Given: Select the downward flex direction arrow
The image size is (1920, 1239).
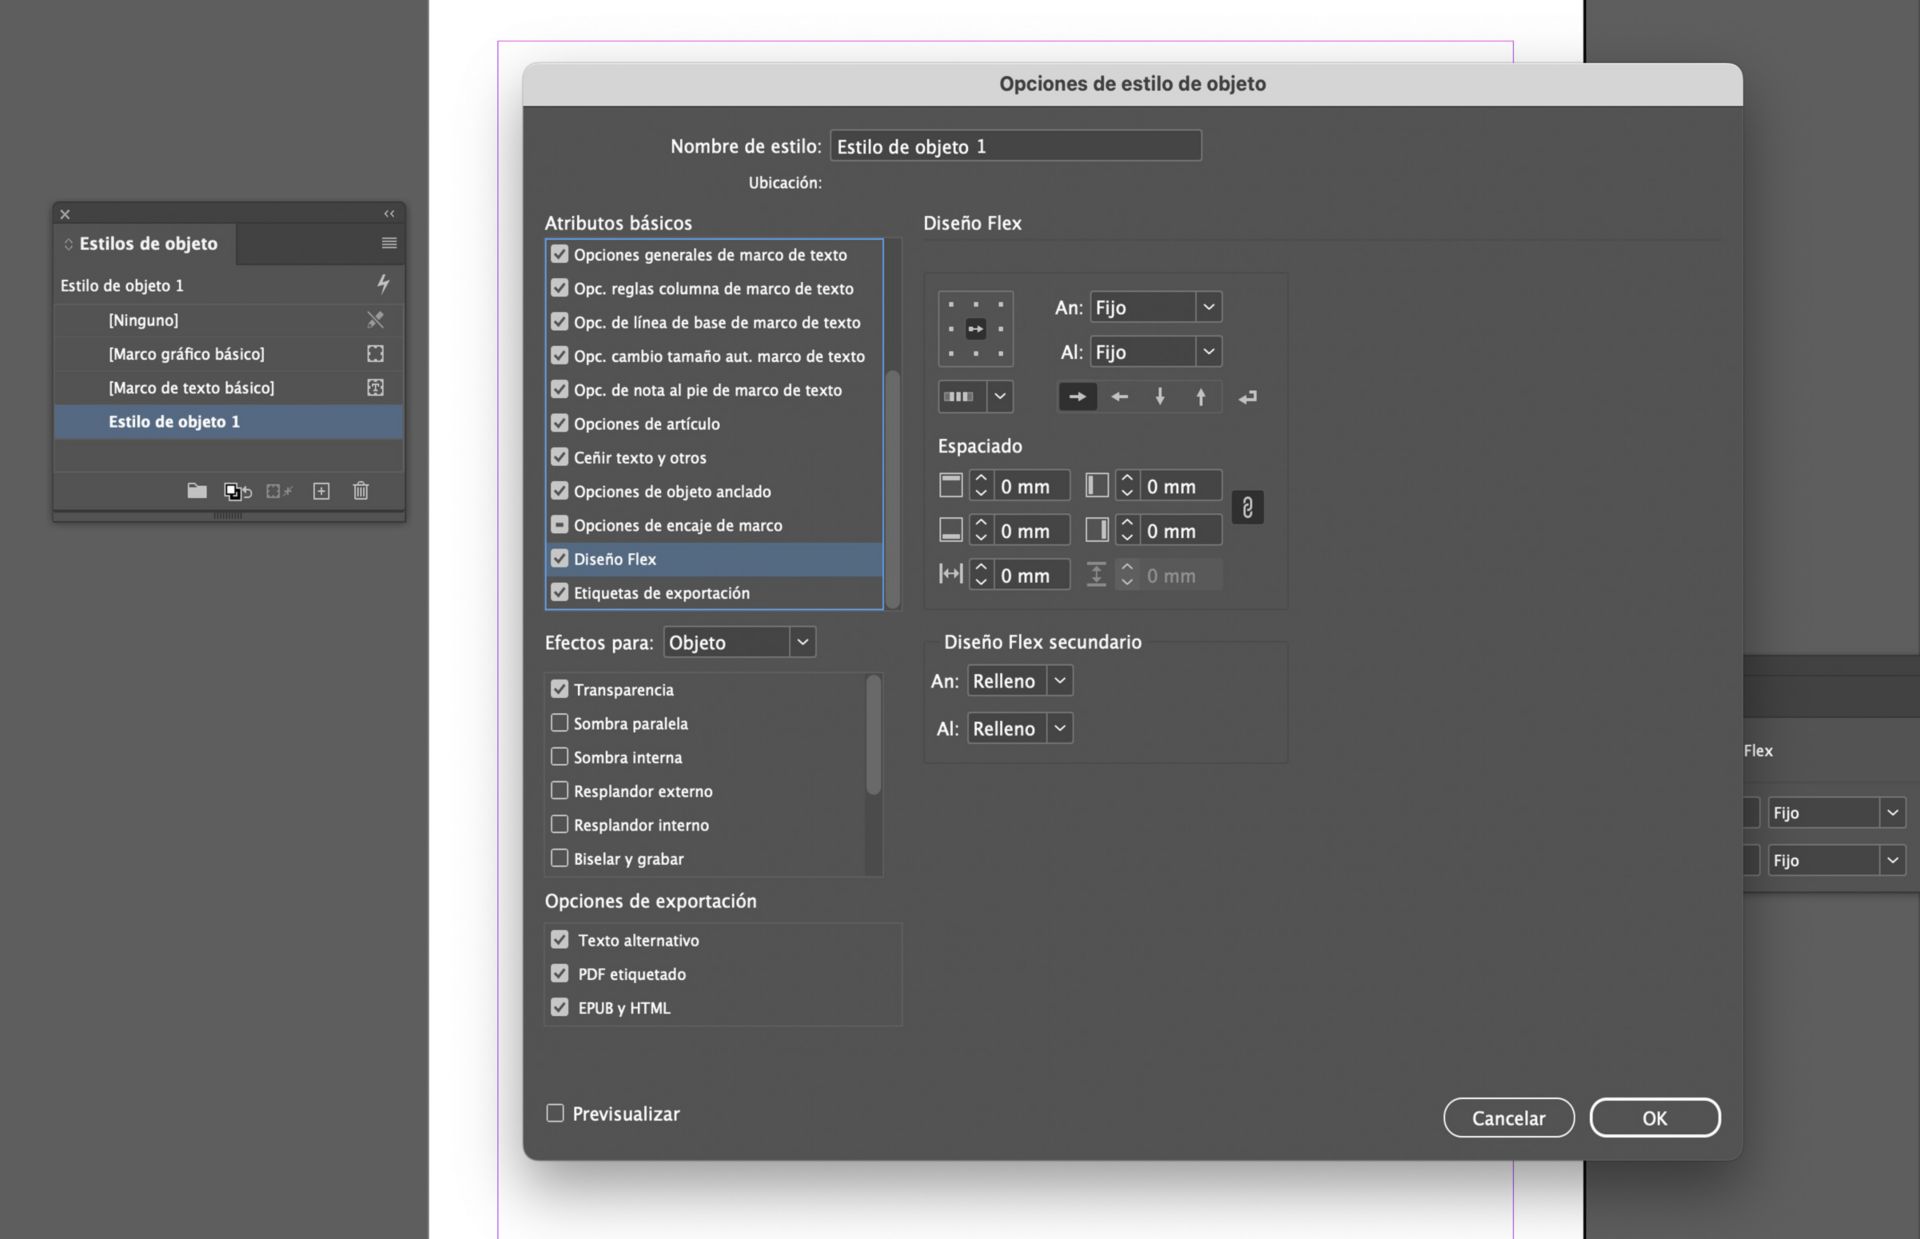Looking at the screenshot, I should coord(1160,397).
